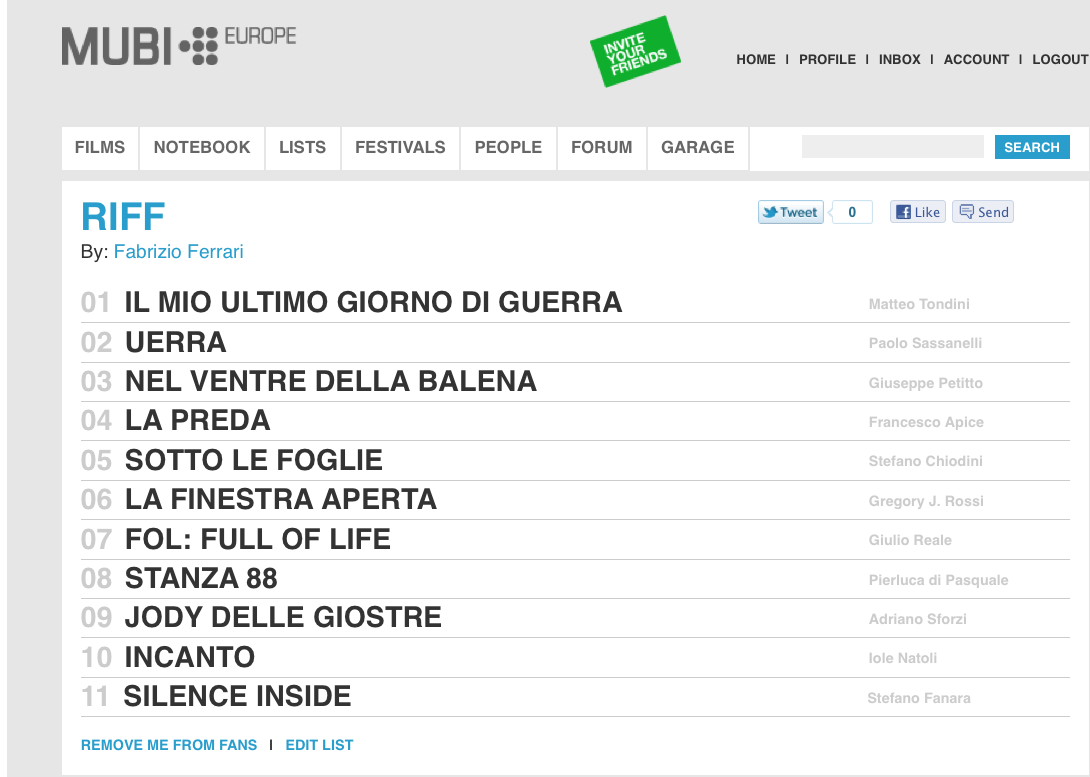Image resolution: width=1090 pixels, height=777 pixels.
Task: Open Fabrizio Ferrari's author profile
Action: click(x=179, y=252)
